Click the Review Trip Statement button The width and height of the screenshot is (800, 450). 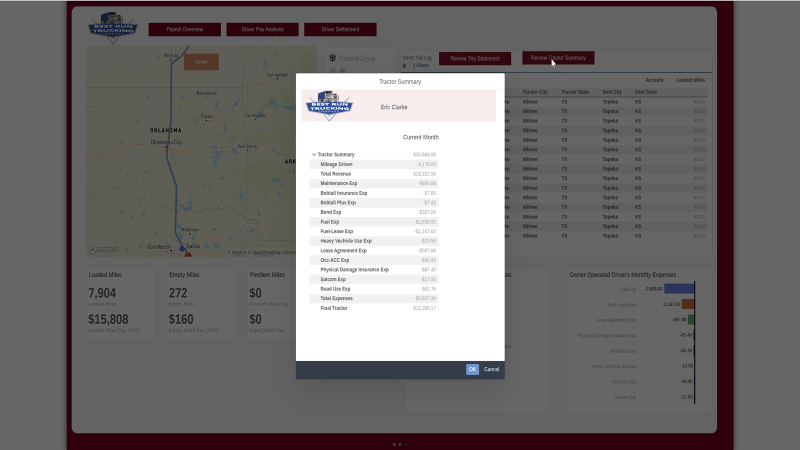[x=474, y=59]
